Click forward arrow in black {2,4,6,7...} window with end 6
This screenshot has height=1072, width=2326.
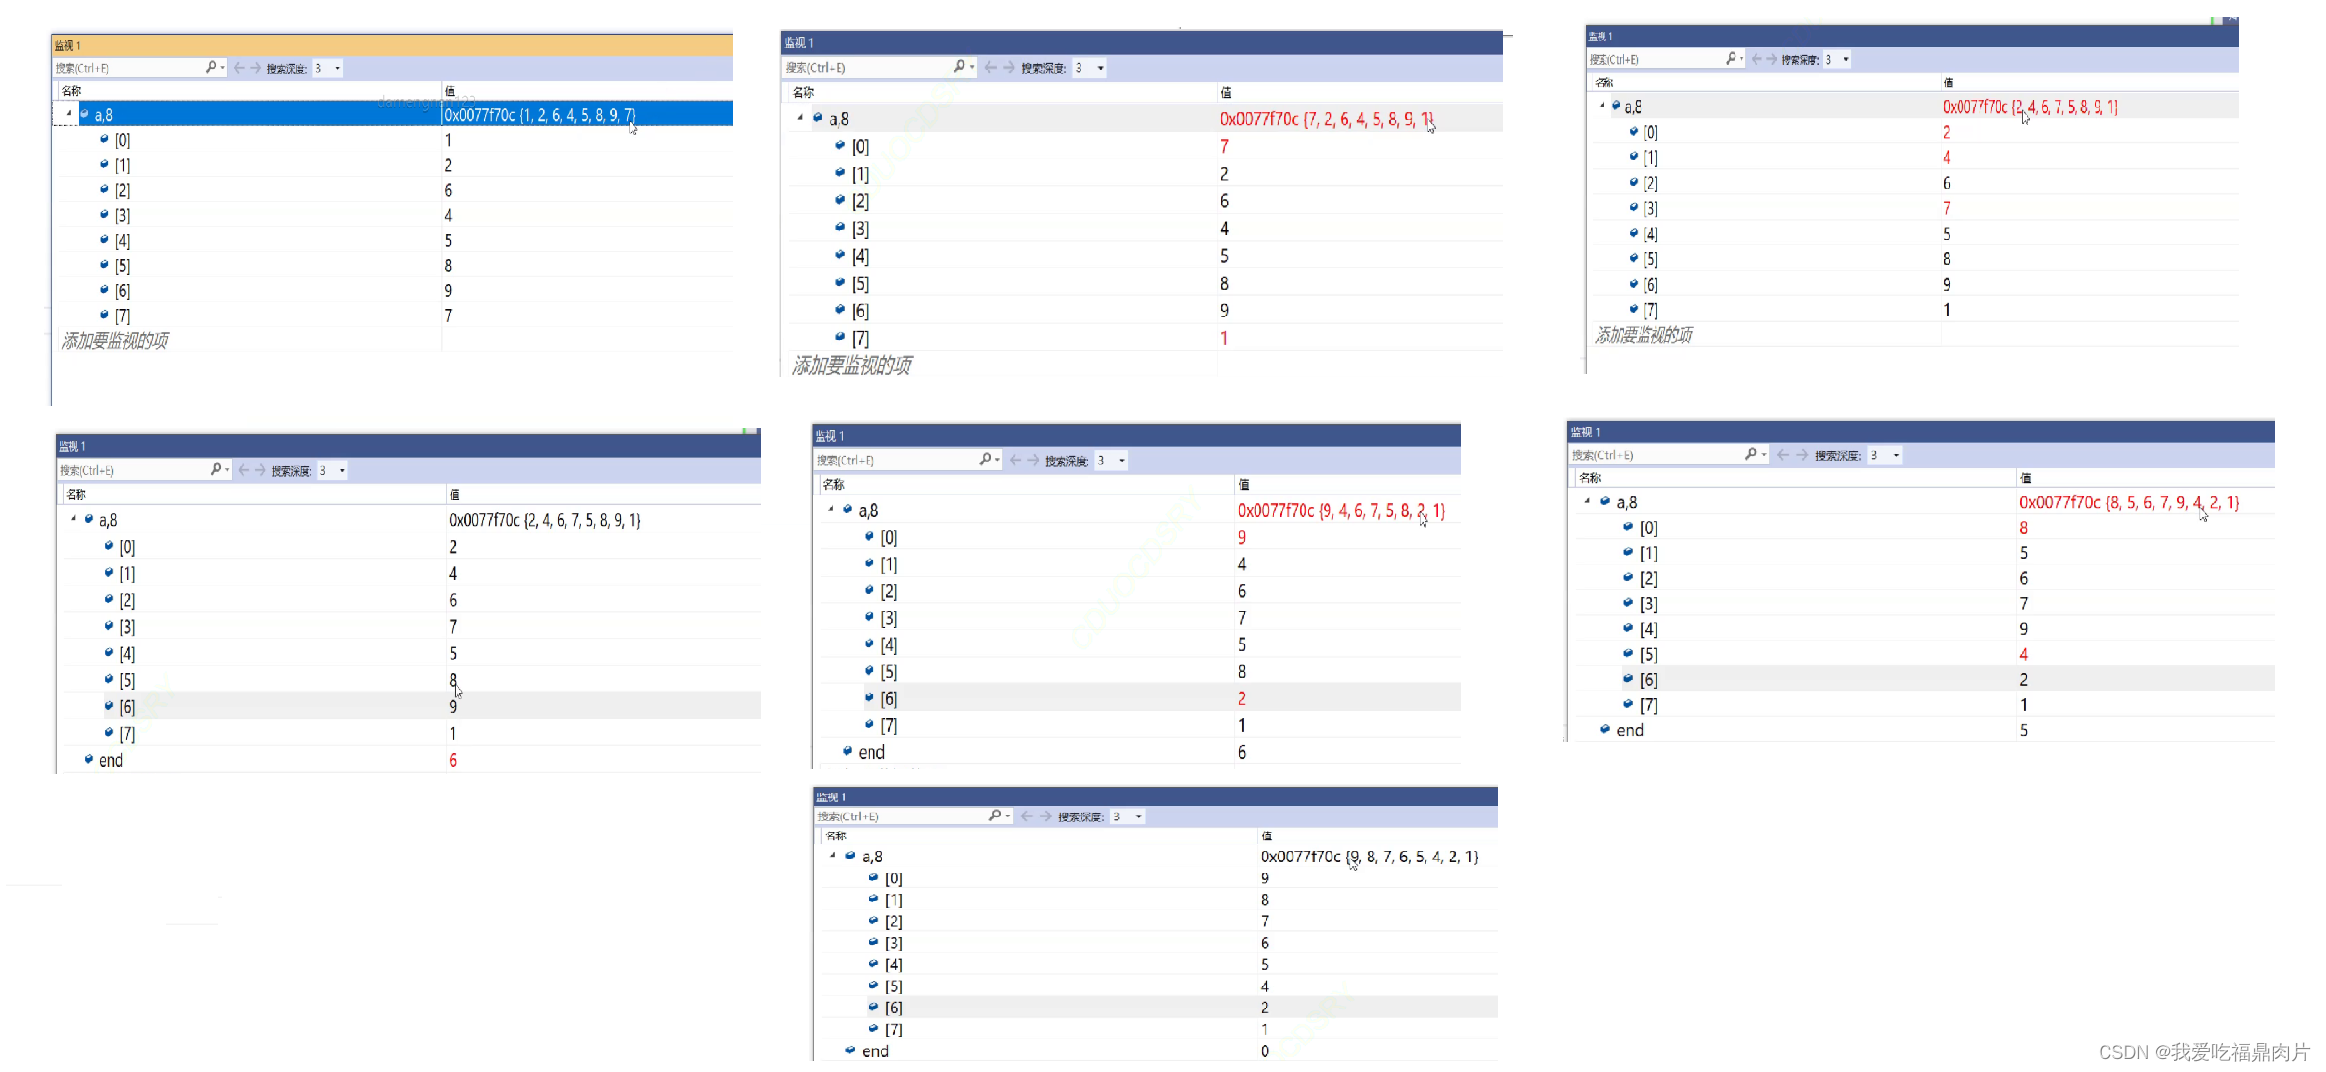tap(260, 469)
